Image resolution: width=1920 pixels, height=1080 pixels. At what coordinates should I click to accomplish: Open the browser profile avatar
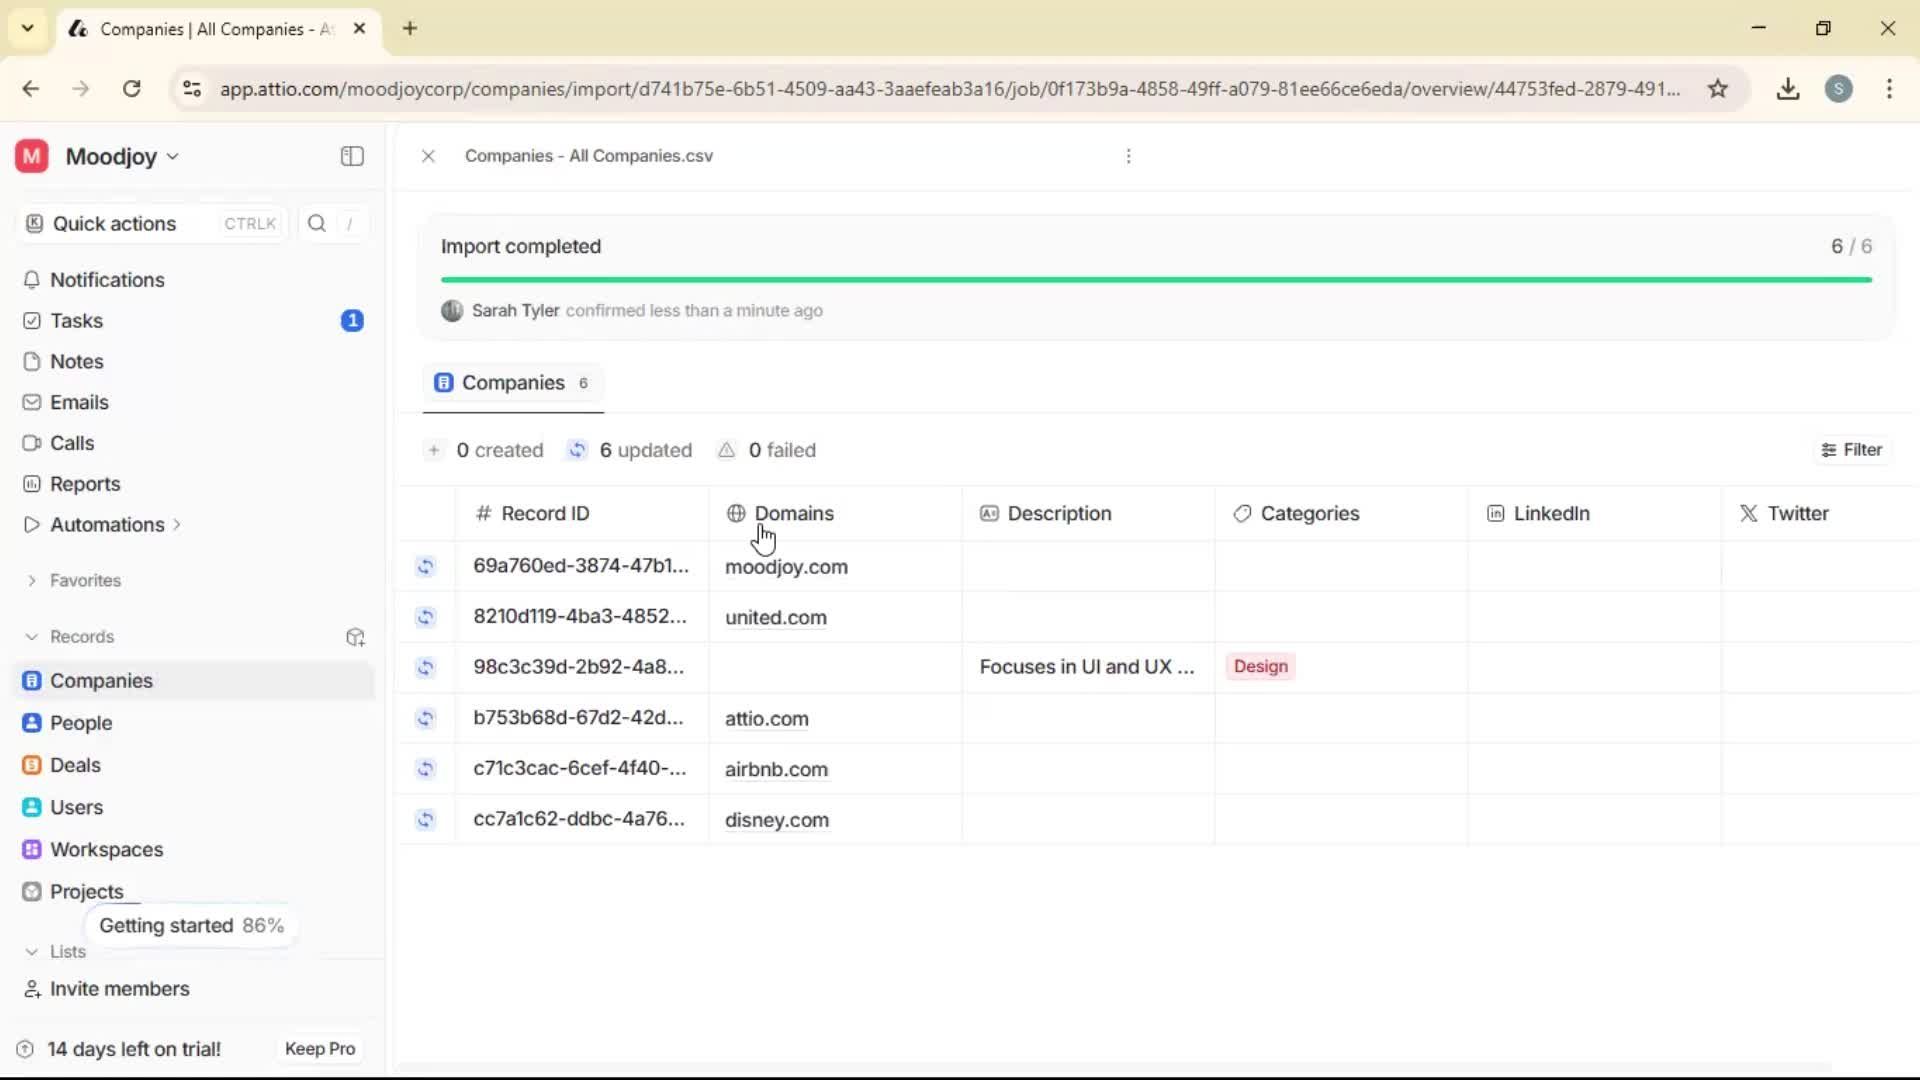pos(1841,89)
